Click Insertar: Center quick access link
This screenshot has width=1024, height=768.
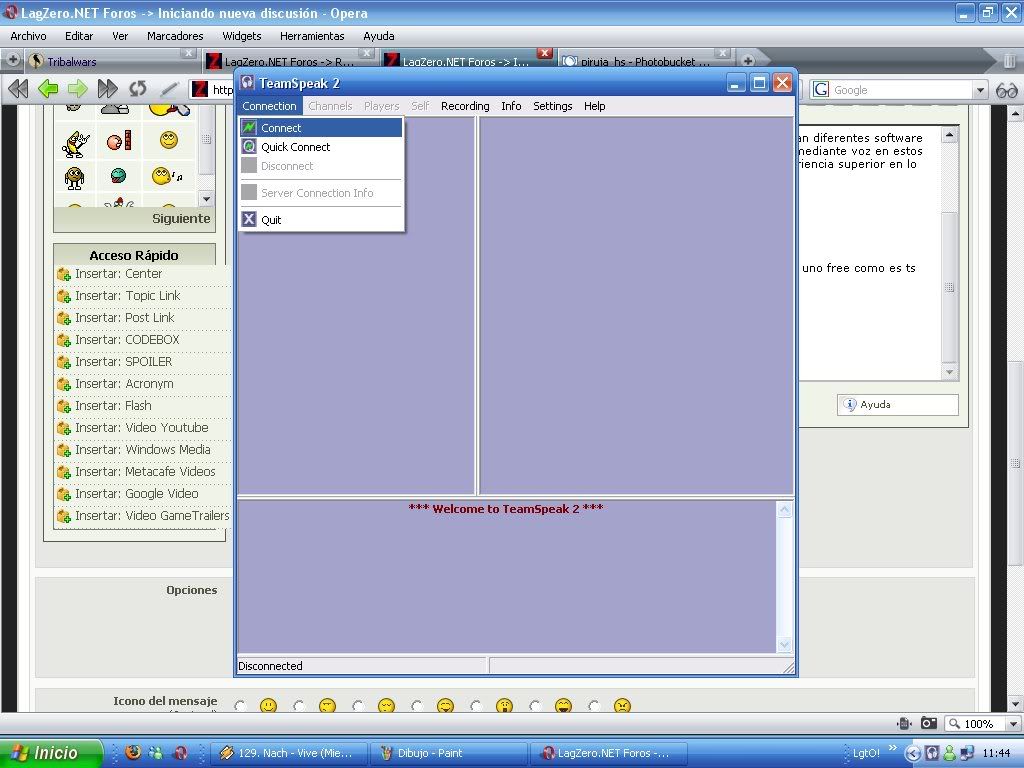[x=118, y=274]
